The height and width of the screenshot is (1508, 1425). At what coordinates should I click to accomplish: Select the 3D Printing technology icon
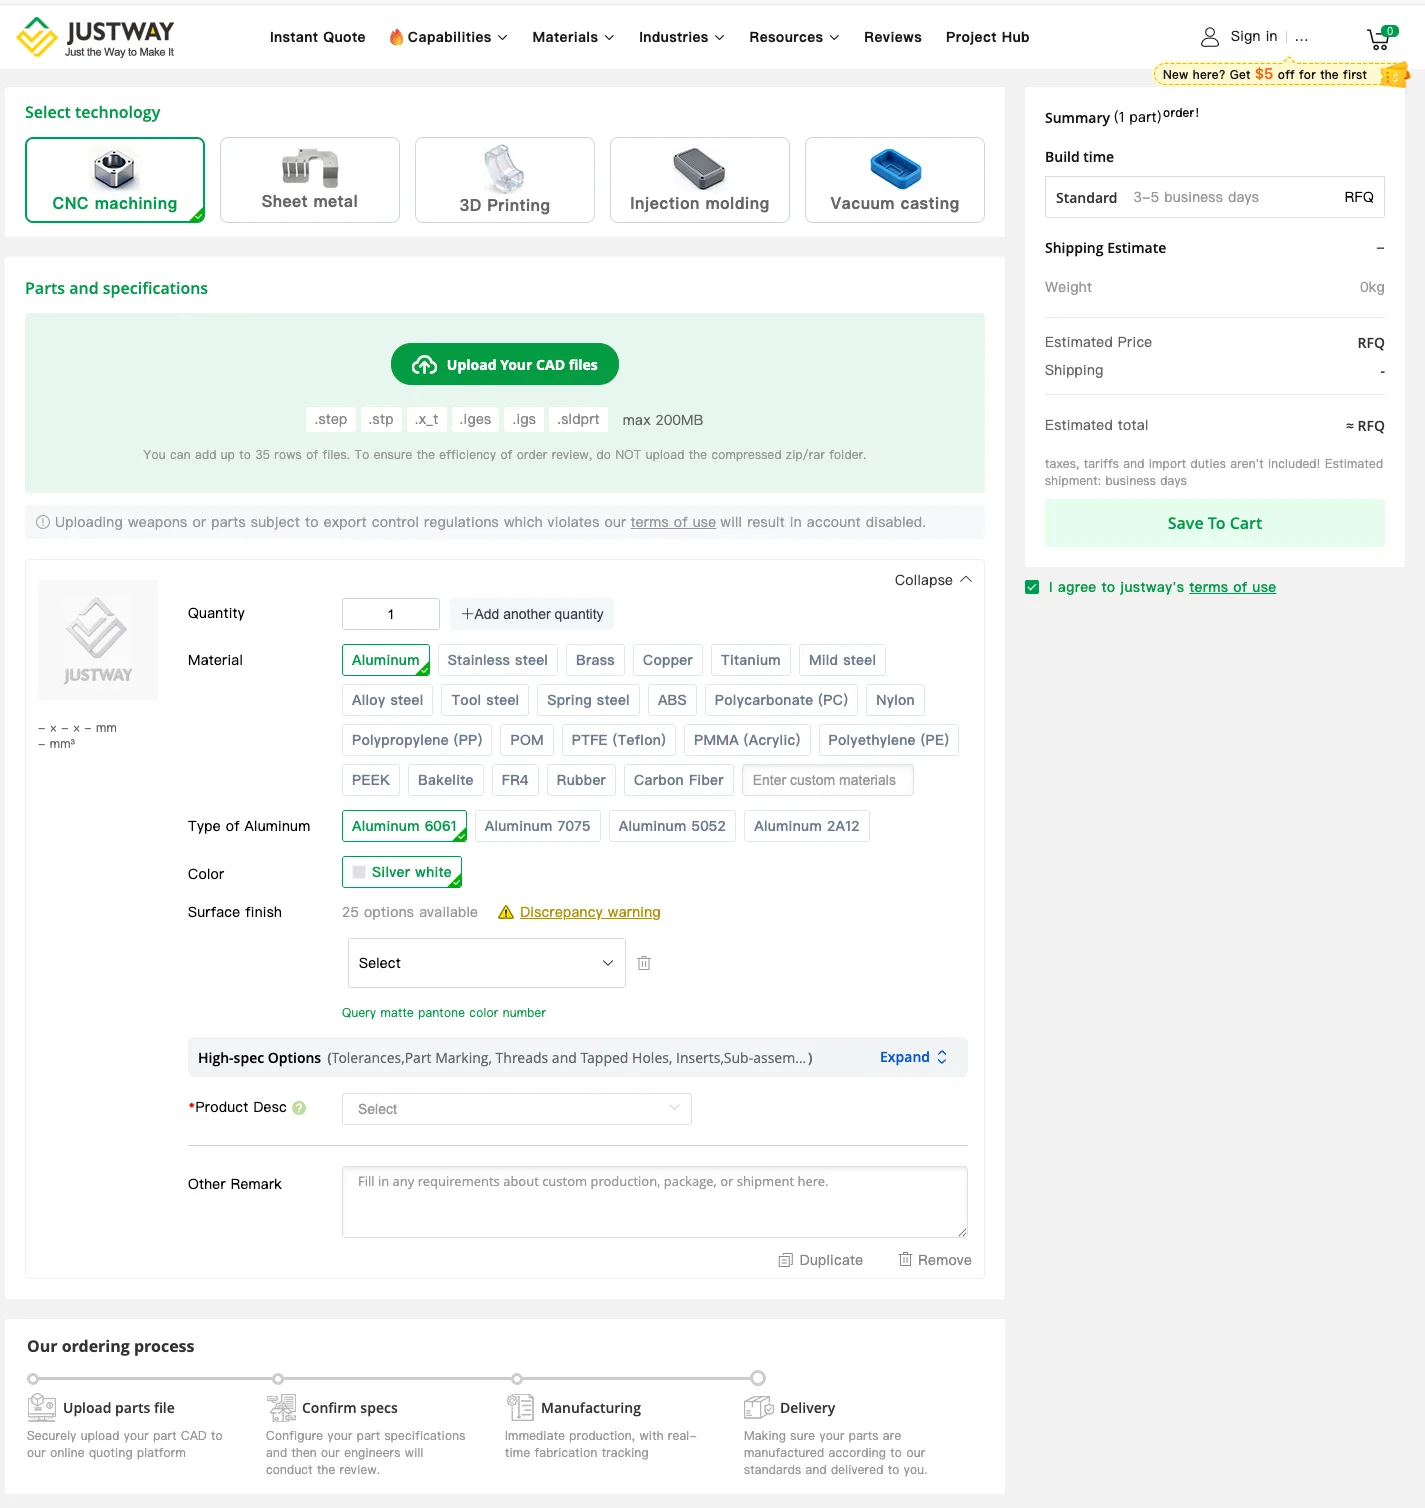(x=504, y=168)
